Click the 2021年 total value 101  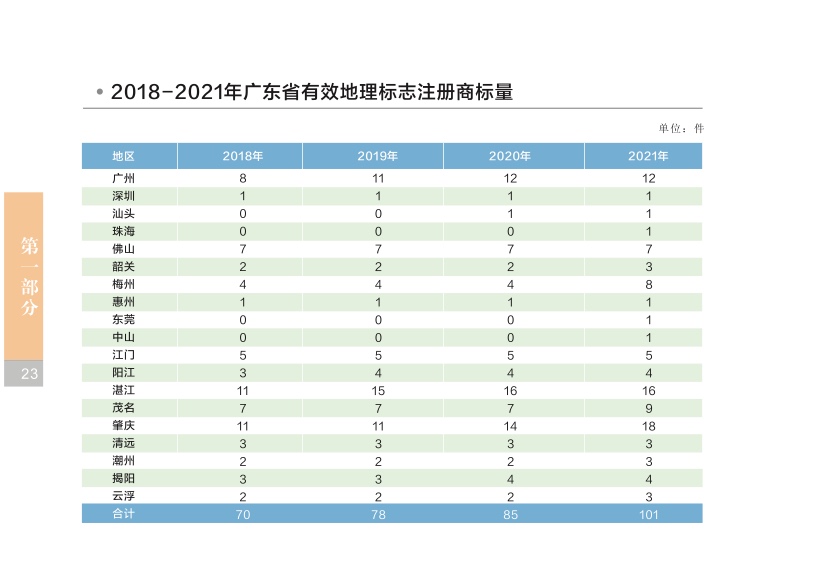648,514
